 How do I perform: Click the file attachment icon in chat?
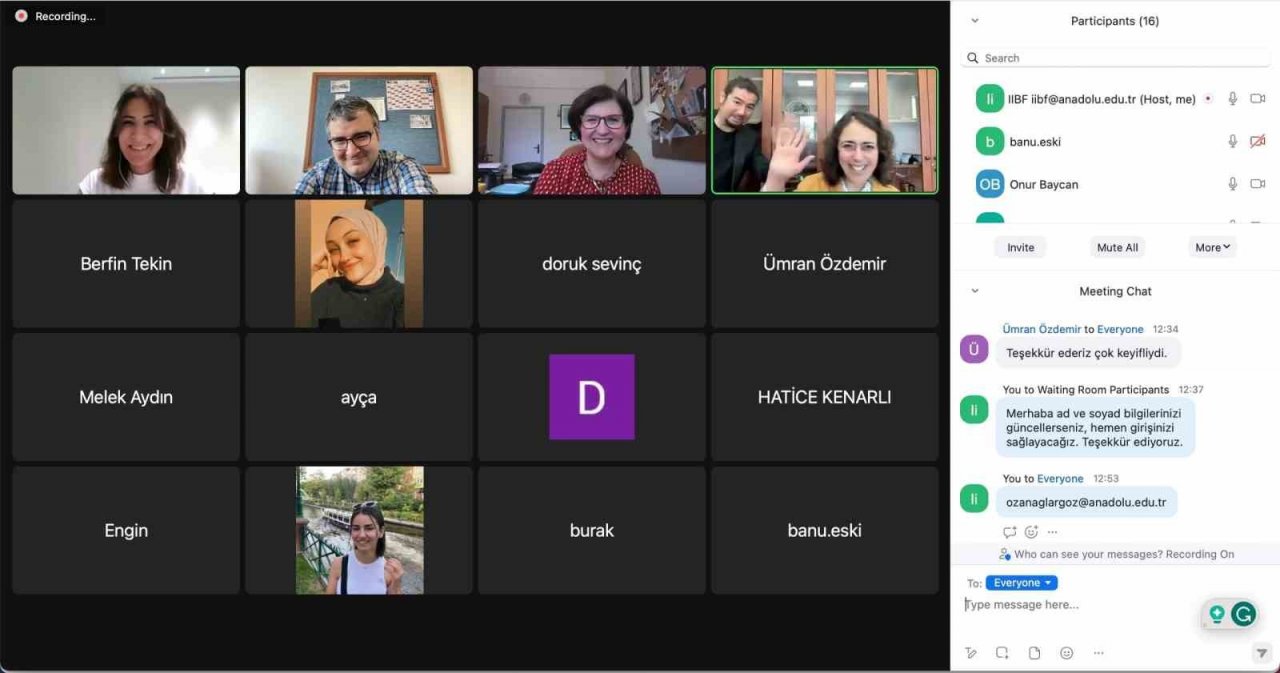(x=1034, y=653)
